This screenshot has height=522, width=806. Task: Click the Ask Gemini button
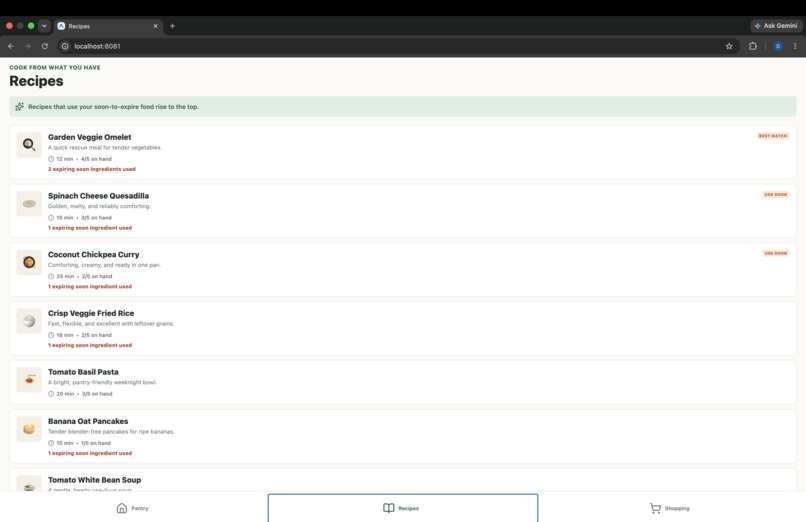point(776,26)
